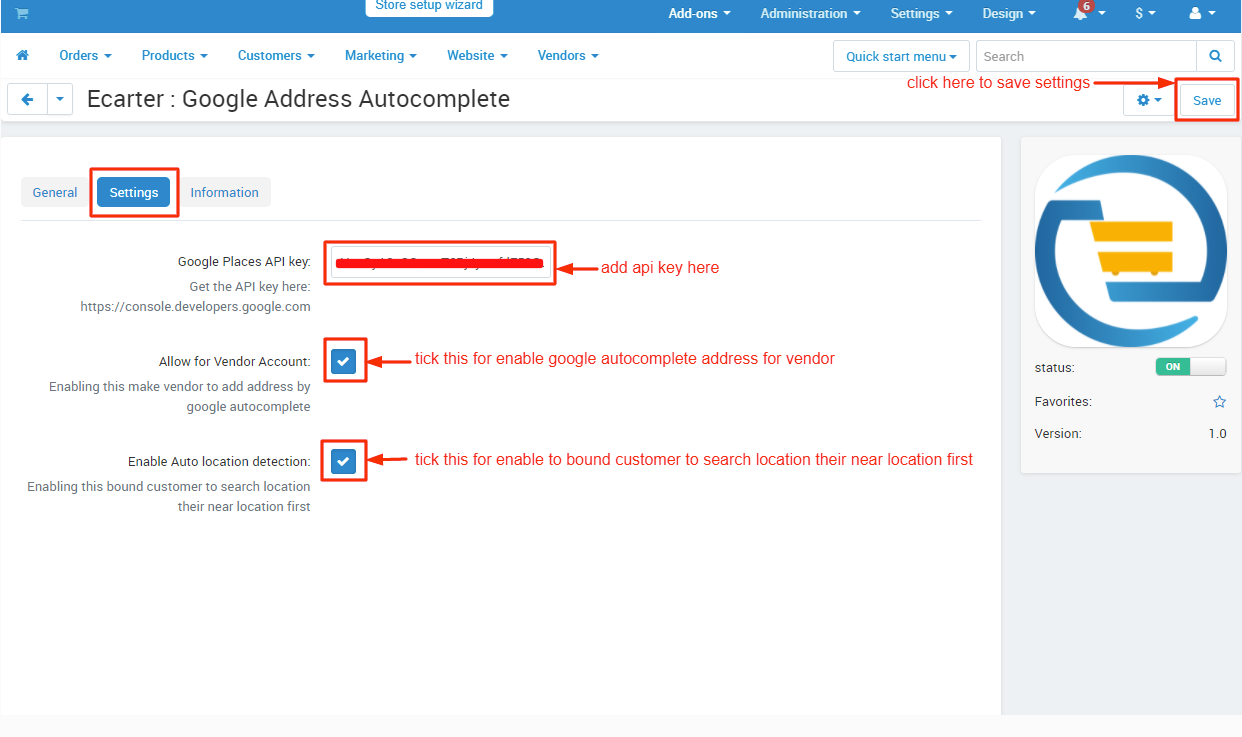Click the back arrow button
Screen dimensions: 1242x737
coord(28,100)
